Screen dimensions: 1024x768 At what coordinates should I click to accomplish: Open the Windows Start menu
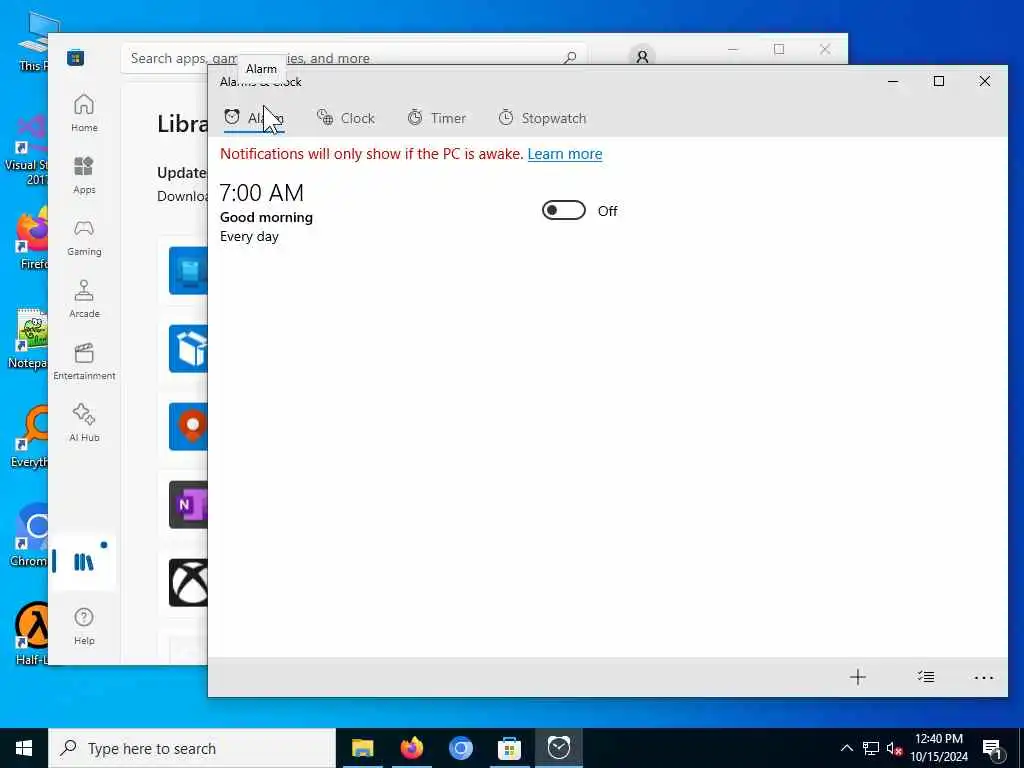point(24,748)
